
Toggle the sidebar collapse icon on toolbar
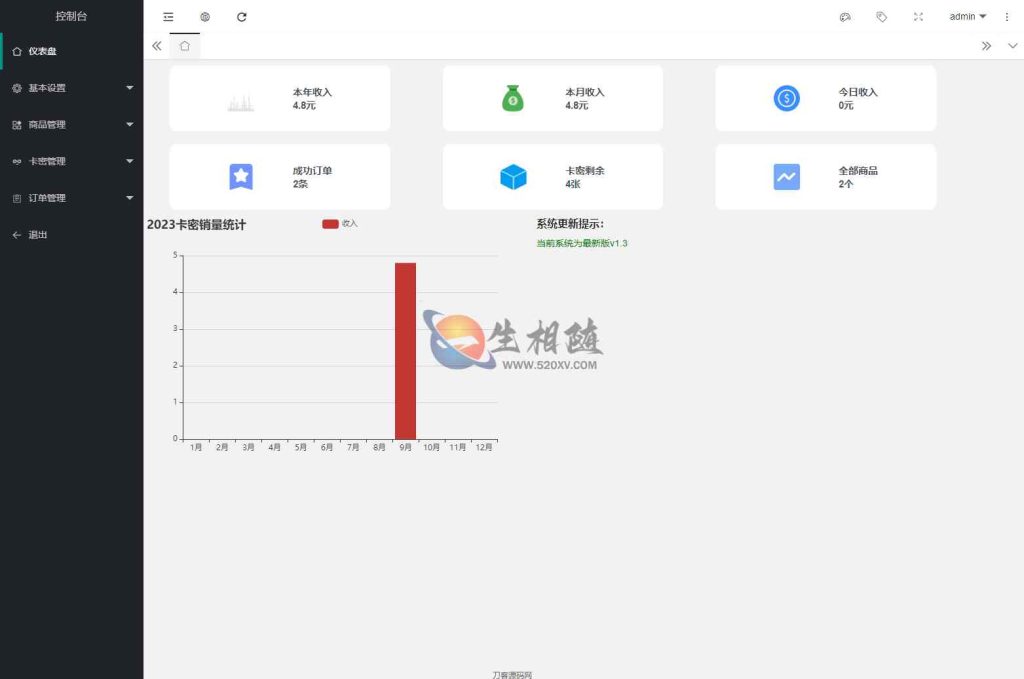pos(168,17)
